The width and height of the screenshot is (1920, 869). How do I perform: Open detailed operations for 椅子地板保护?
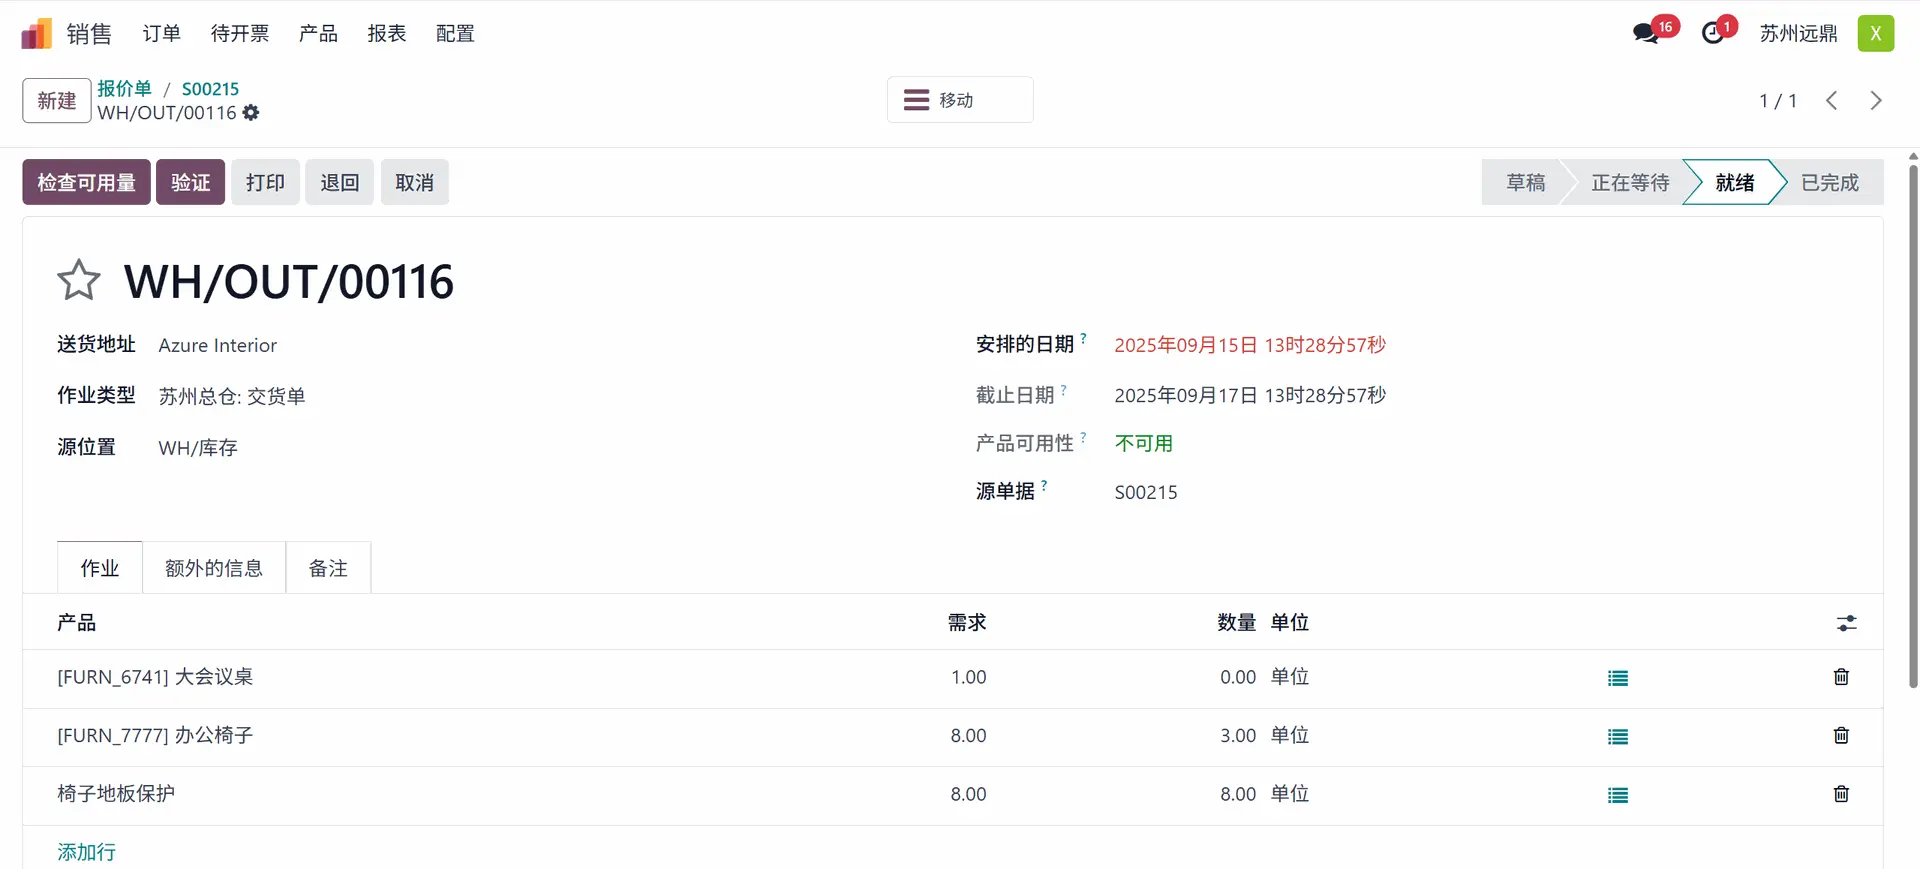[x=1617, y=795]
